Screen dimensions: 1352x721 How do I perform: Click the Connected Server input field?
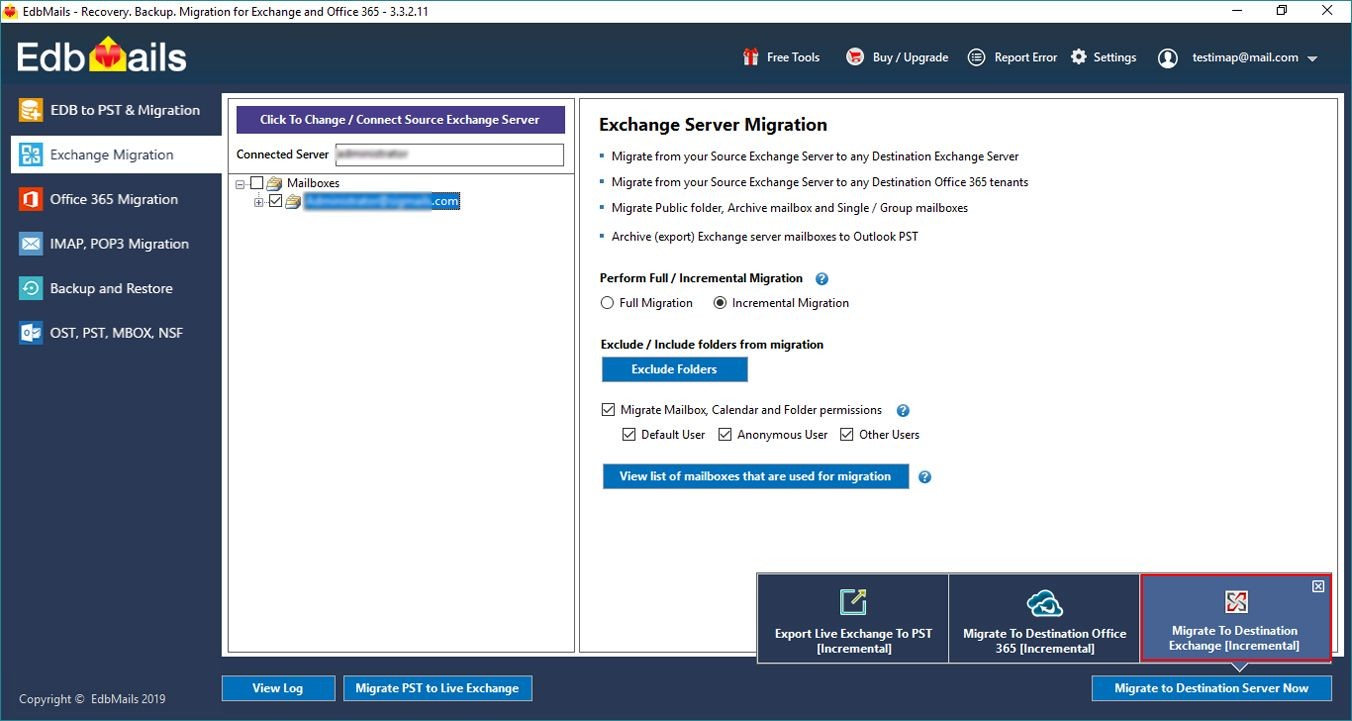click(x=449, y=155)
